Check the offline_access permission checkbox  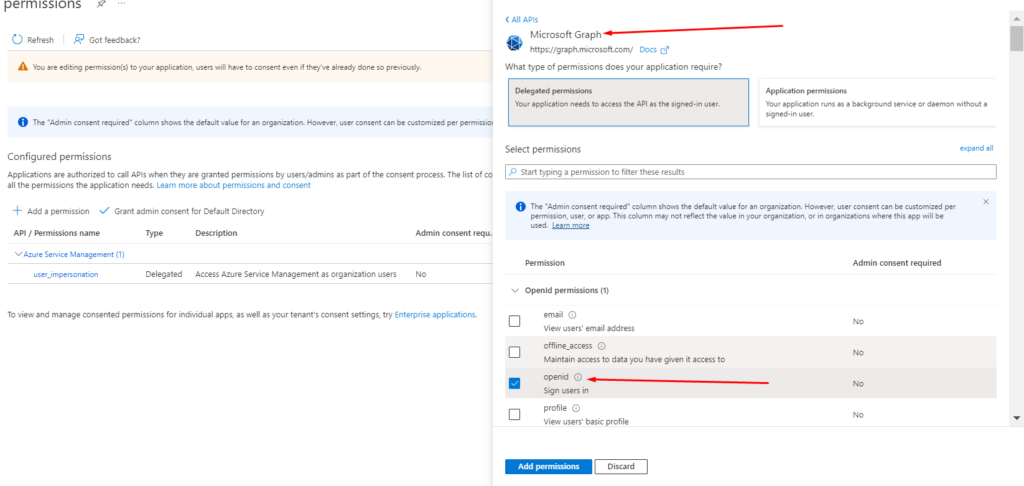(515, 352)
